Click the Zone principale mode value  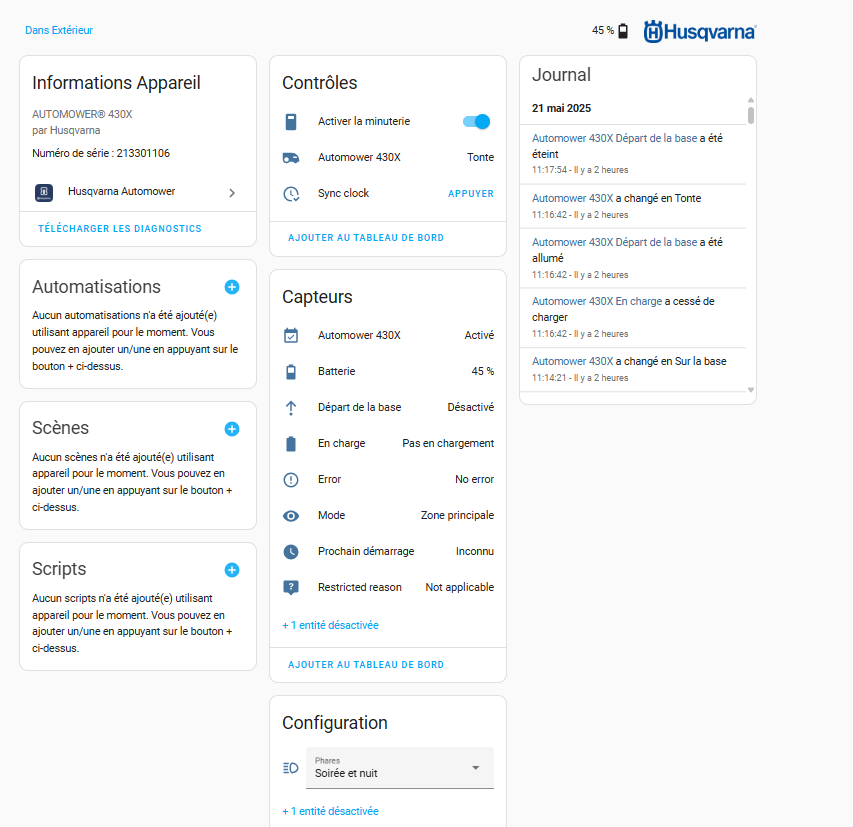tap(458, 515)
